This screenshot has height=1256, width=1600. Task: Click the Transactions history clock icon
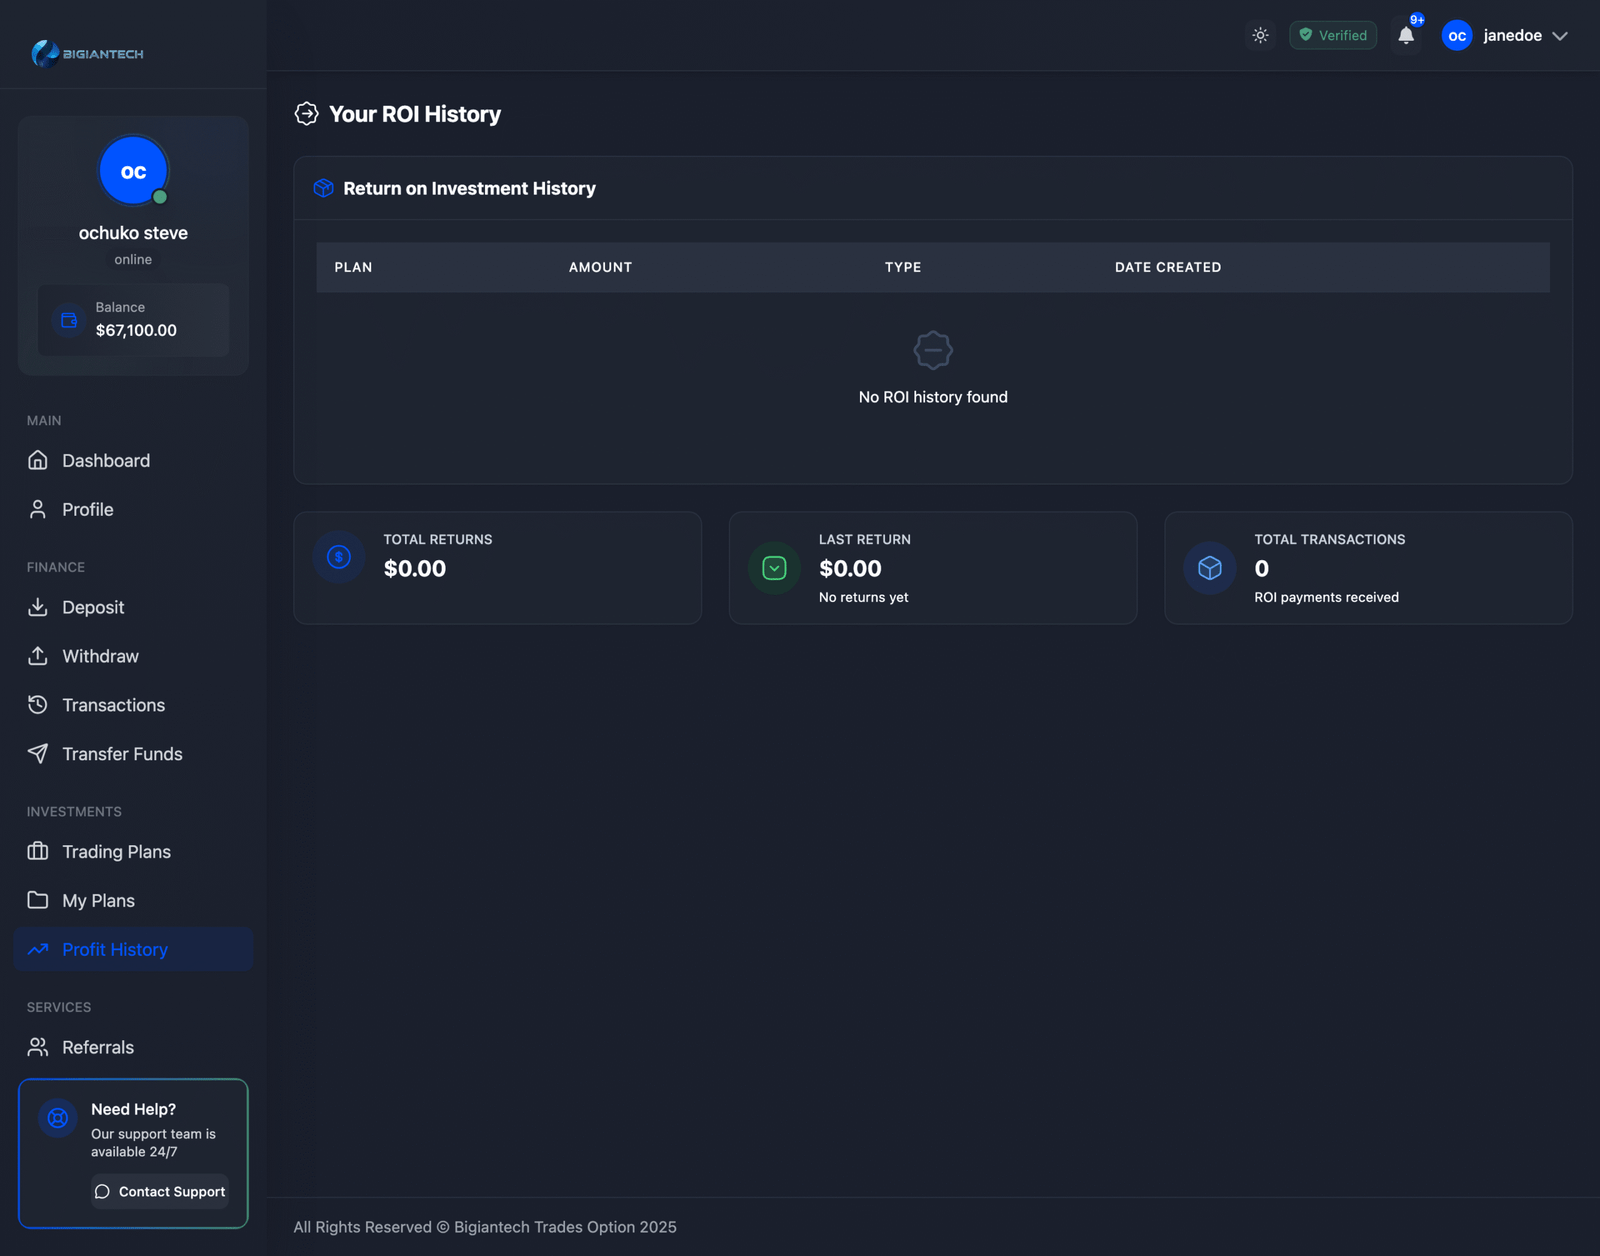coord(38,705)
